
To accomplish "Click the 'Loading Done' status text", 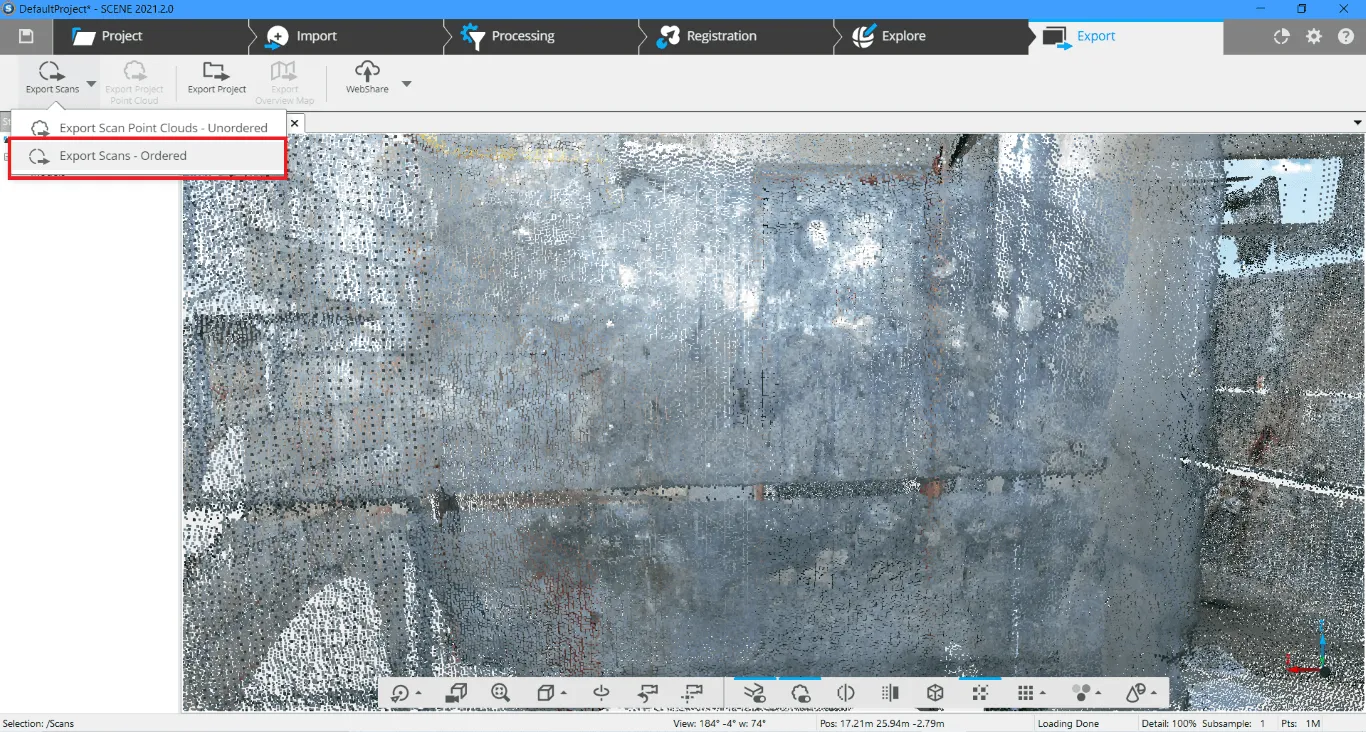I will click(1068, 723).
